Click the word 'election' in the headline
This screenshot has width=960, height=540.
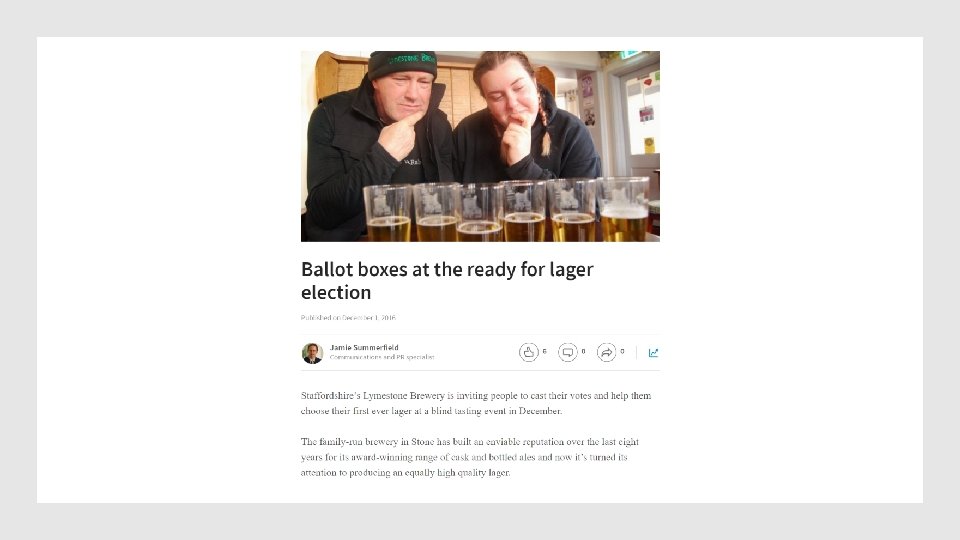[336, 293]
